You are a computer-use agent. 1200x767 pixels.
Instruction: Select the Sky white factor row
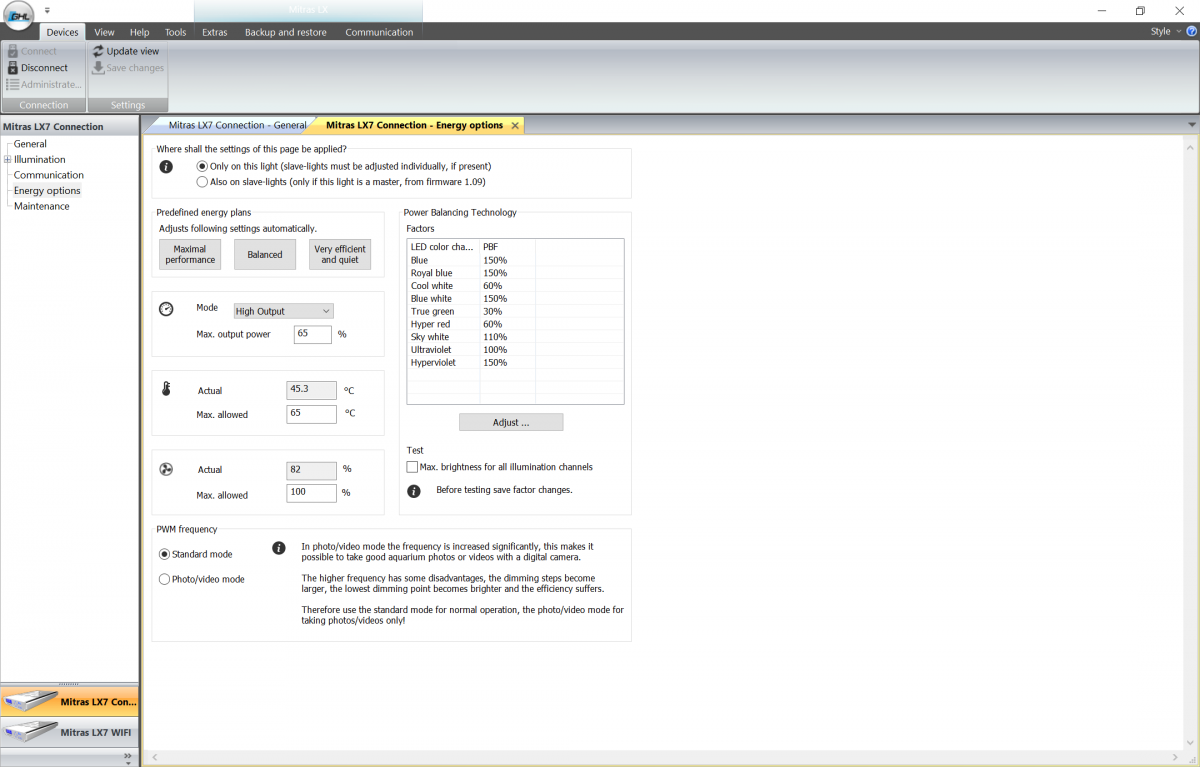point(515,337)
